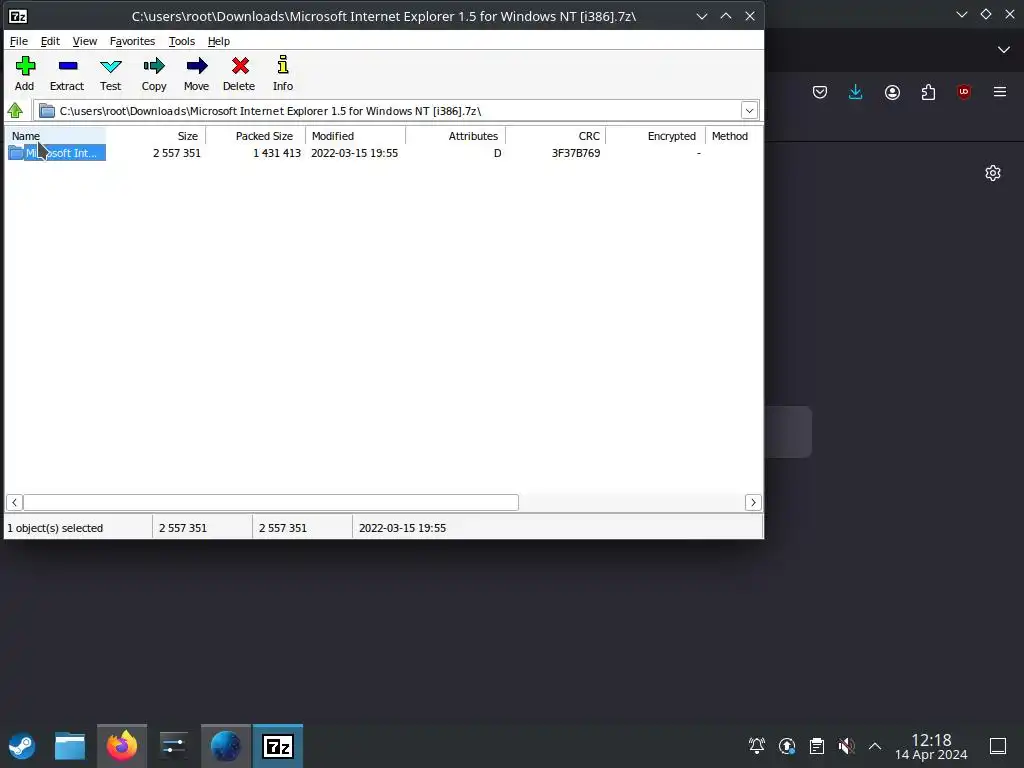1024x768 pixels.
Task: Click the Copy toolbar icon
Action: point(154,66)
